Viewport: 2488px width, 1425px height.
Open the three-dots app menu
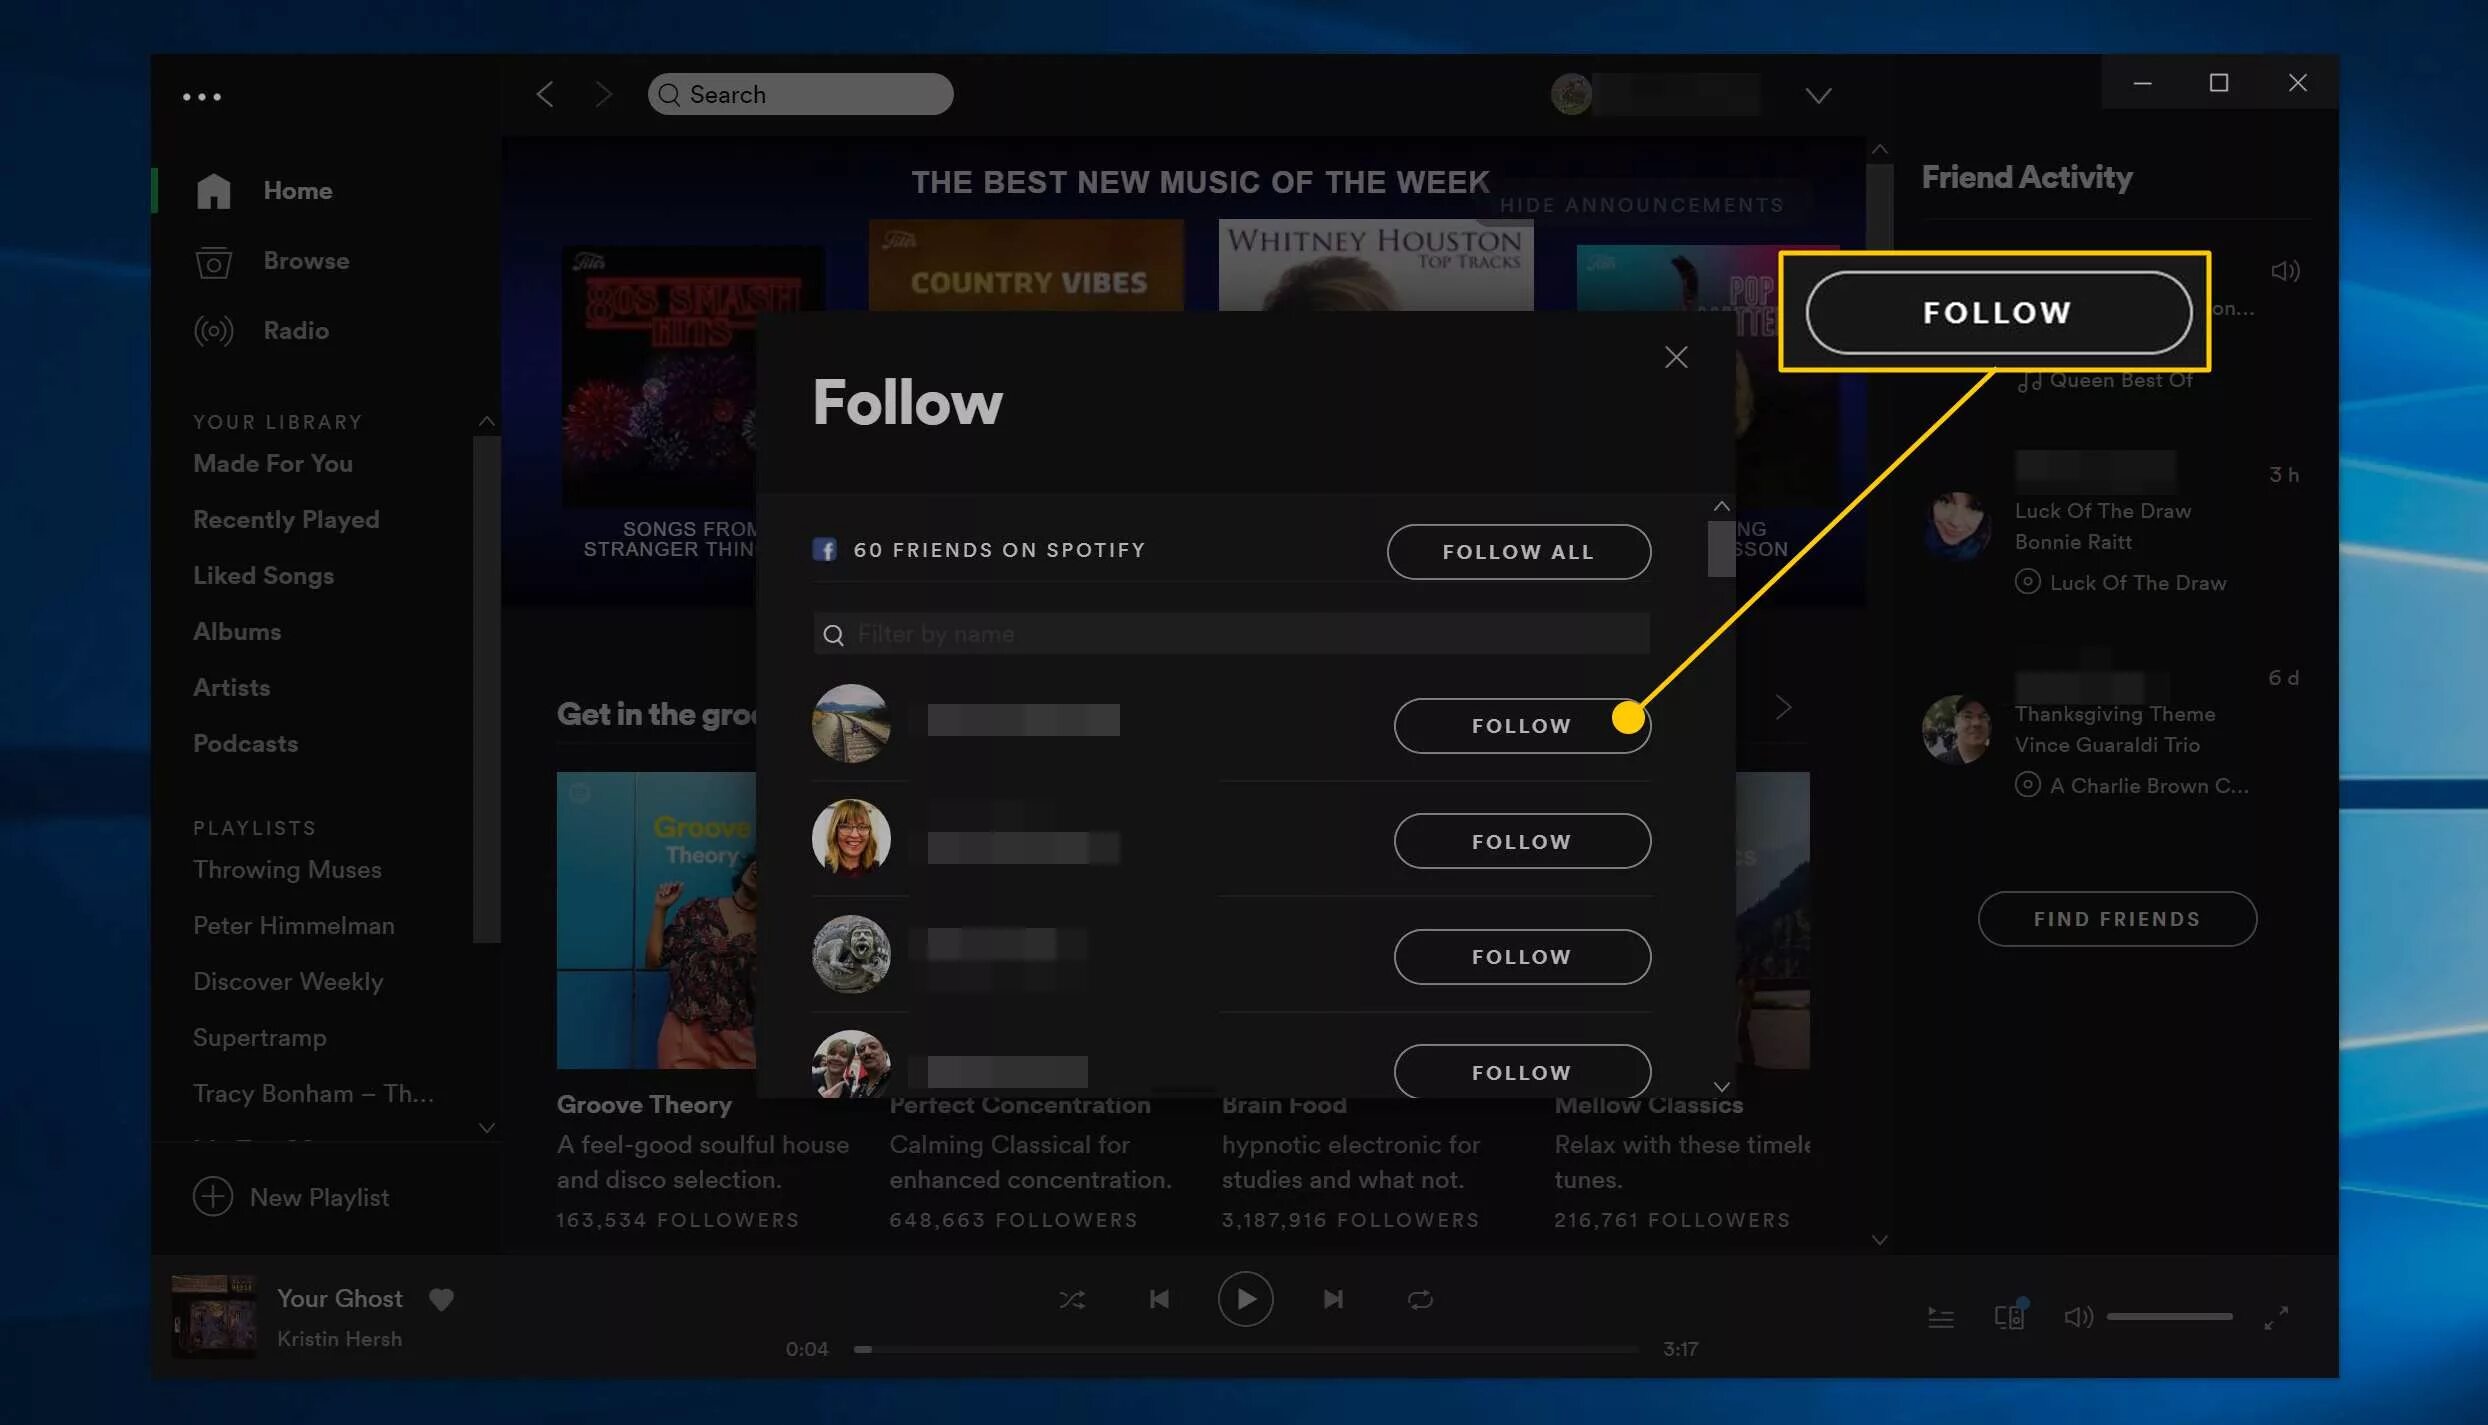[202, 97]
